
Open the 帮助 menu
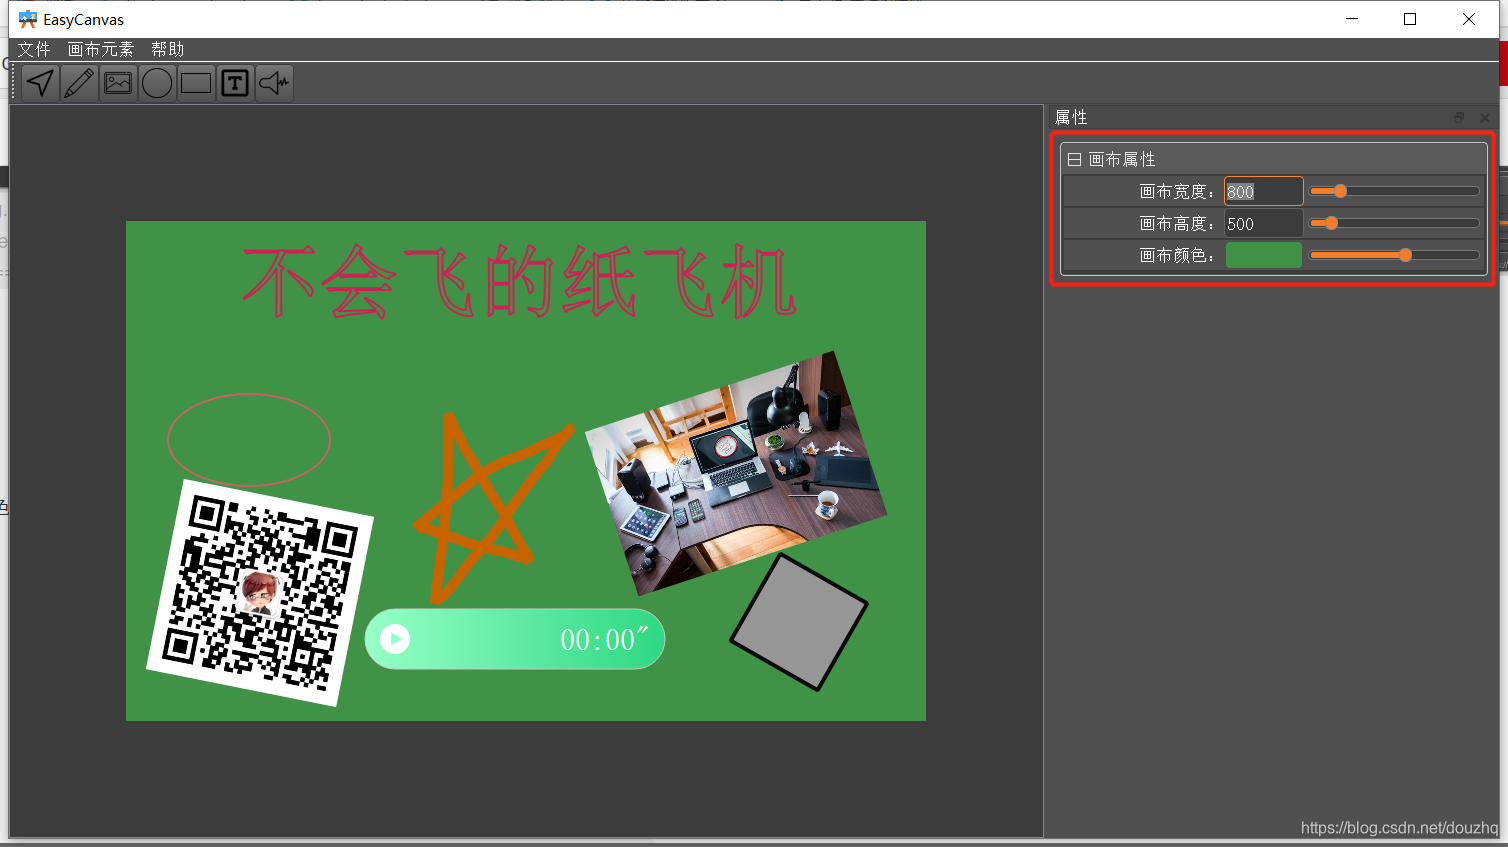click(x=166, y=49)
